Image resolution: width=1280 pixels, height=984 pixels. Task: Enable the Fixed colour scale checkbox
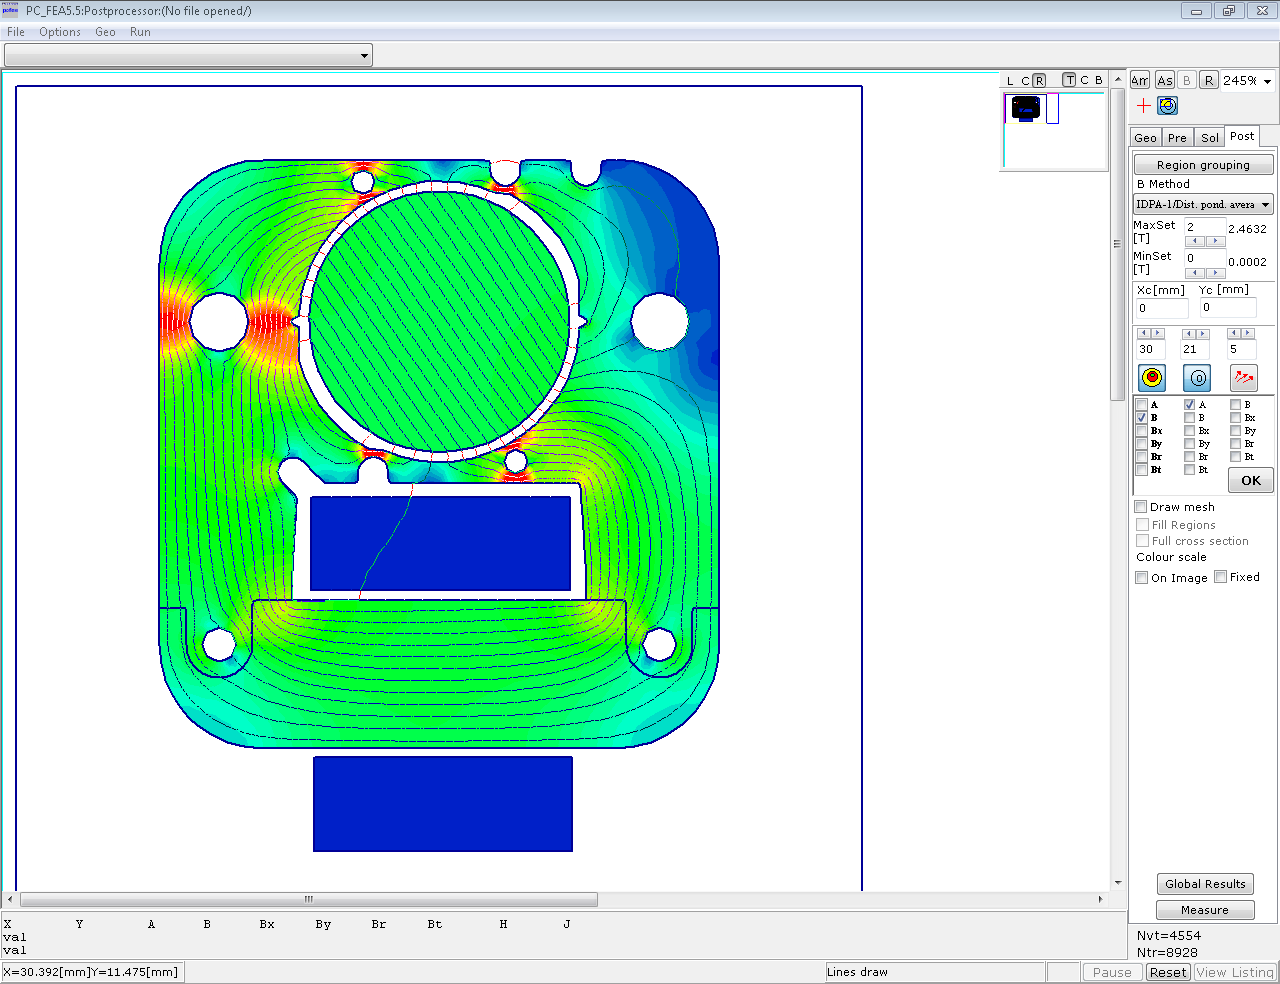point(1221,577)
